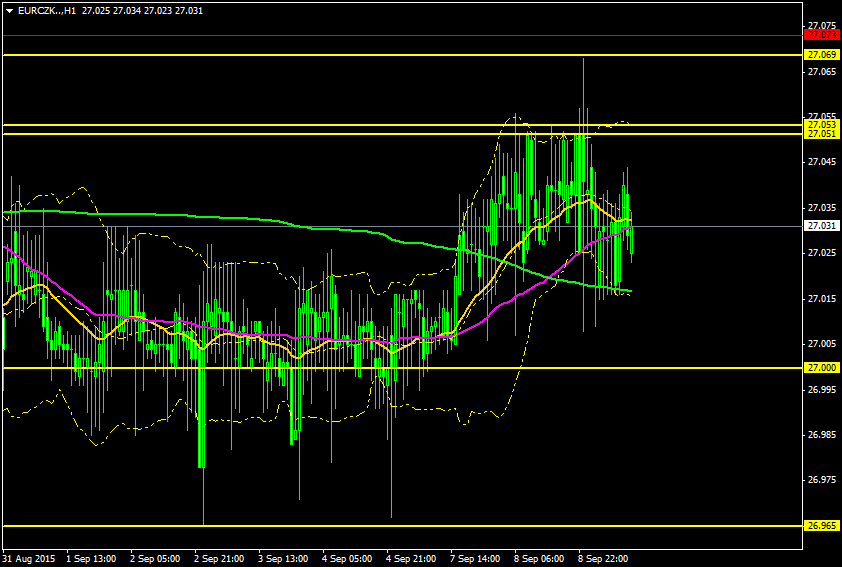Click the OHLC values 27.025 27.034 27.023 27.031
This screenshot has width=842, height=567.
tap(142, 11)
